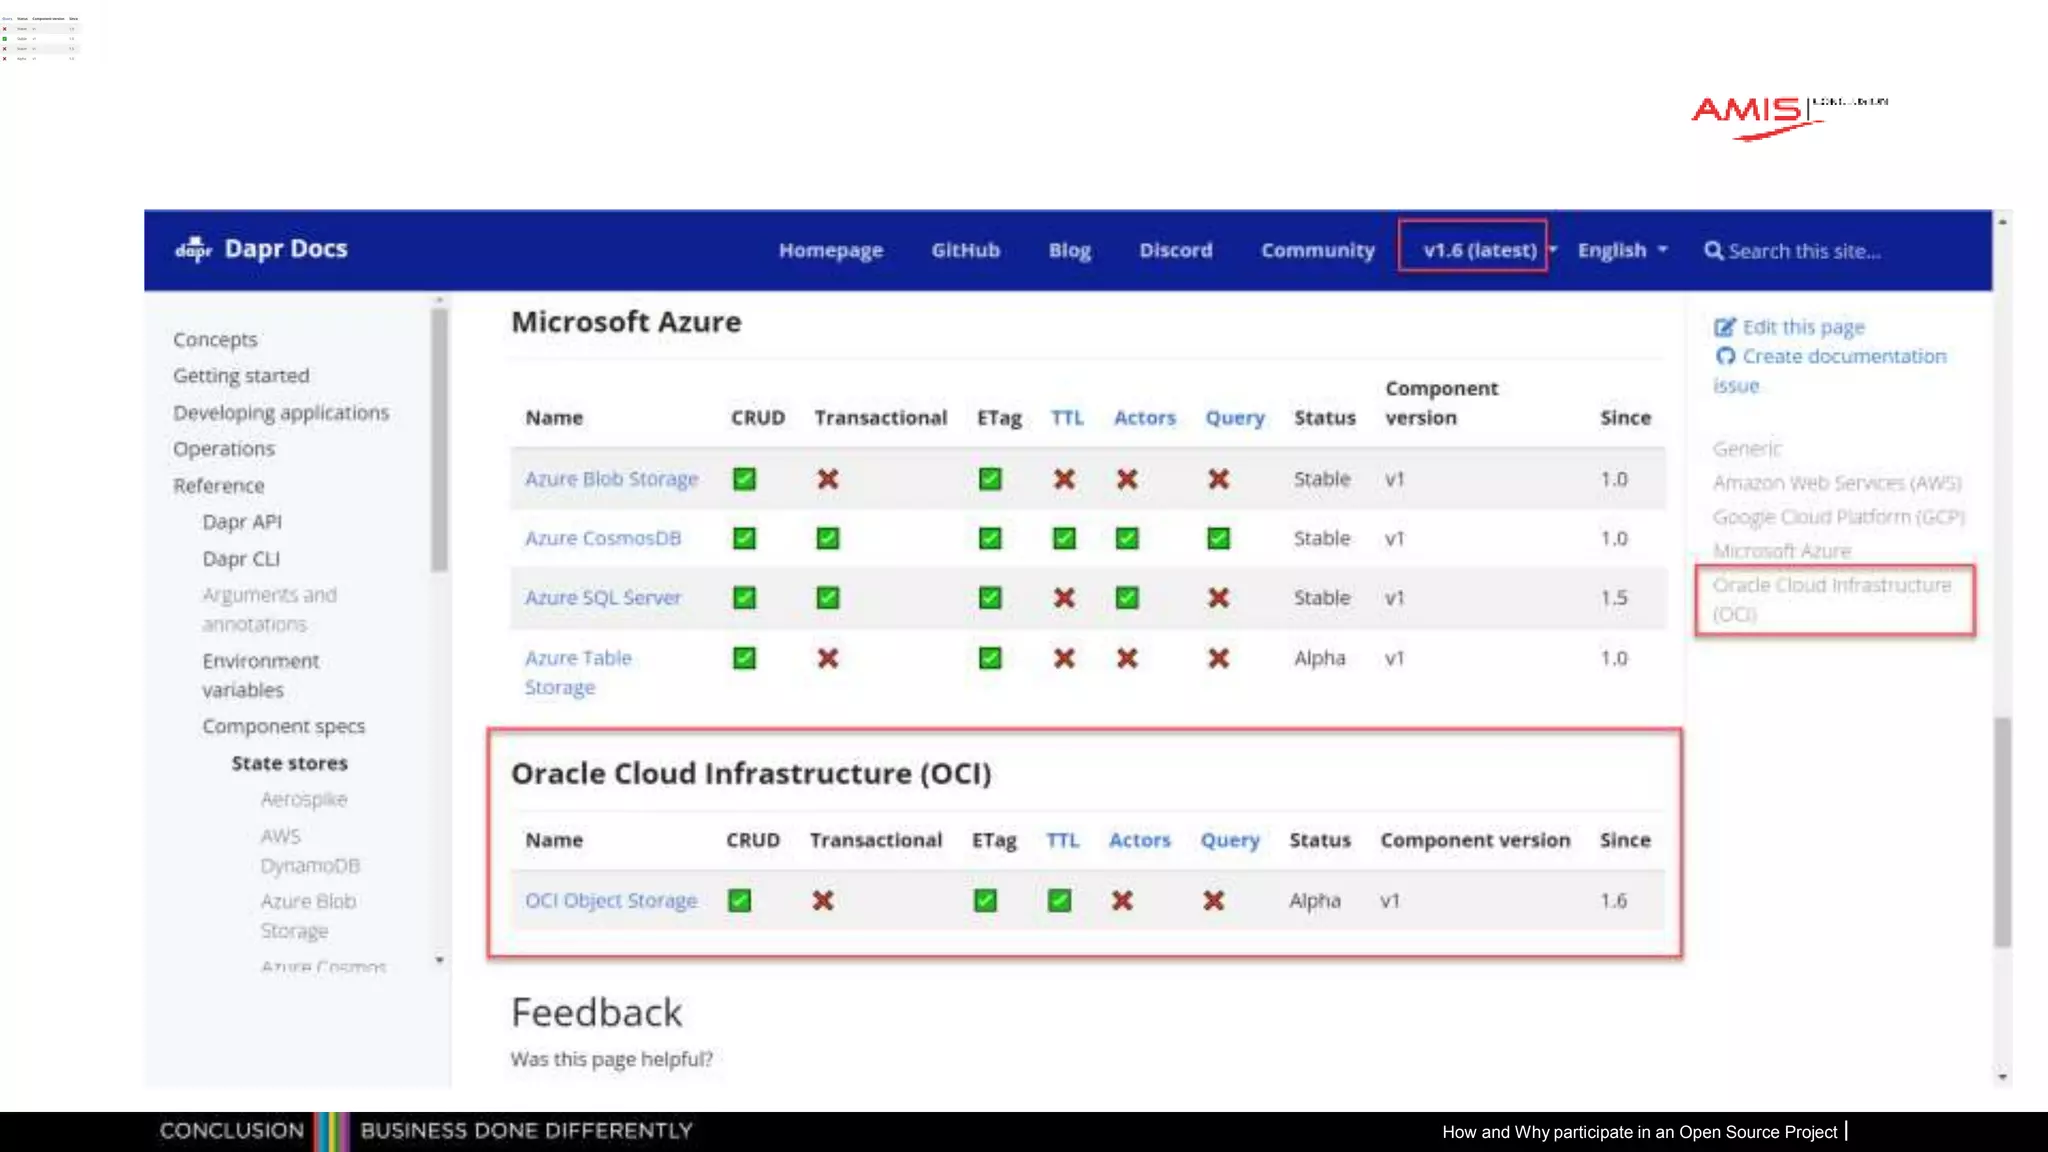
Task: Click red Transactional cross for OCI Object Storage
Action: click(x=823, y=901)
